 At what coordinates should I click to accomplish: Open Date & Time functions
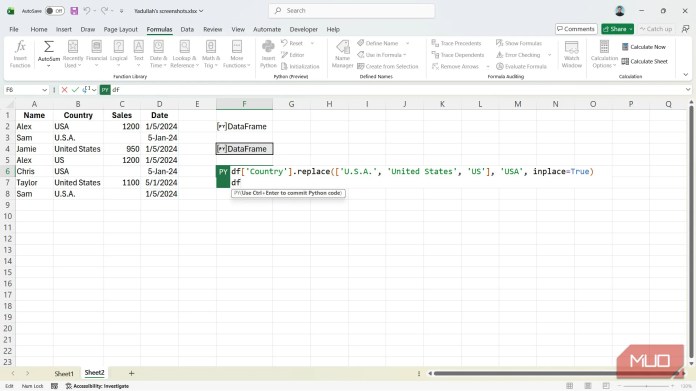click(x=158, y=54)
